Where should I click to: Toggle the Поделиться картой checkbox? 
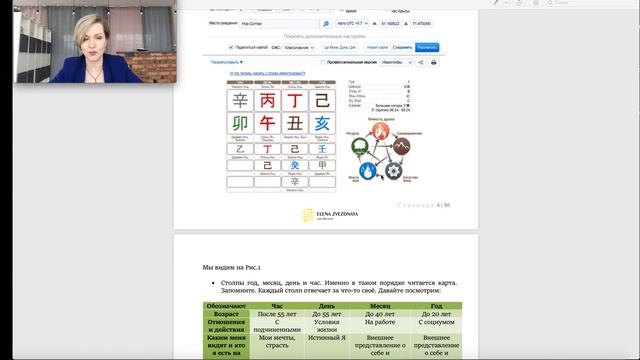(231, 47)
